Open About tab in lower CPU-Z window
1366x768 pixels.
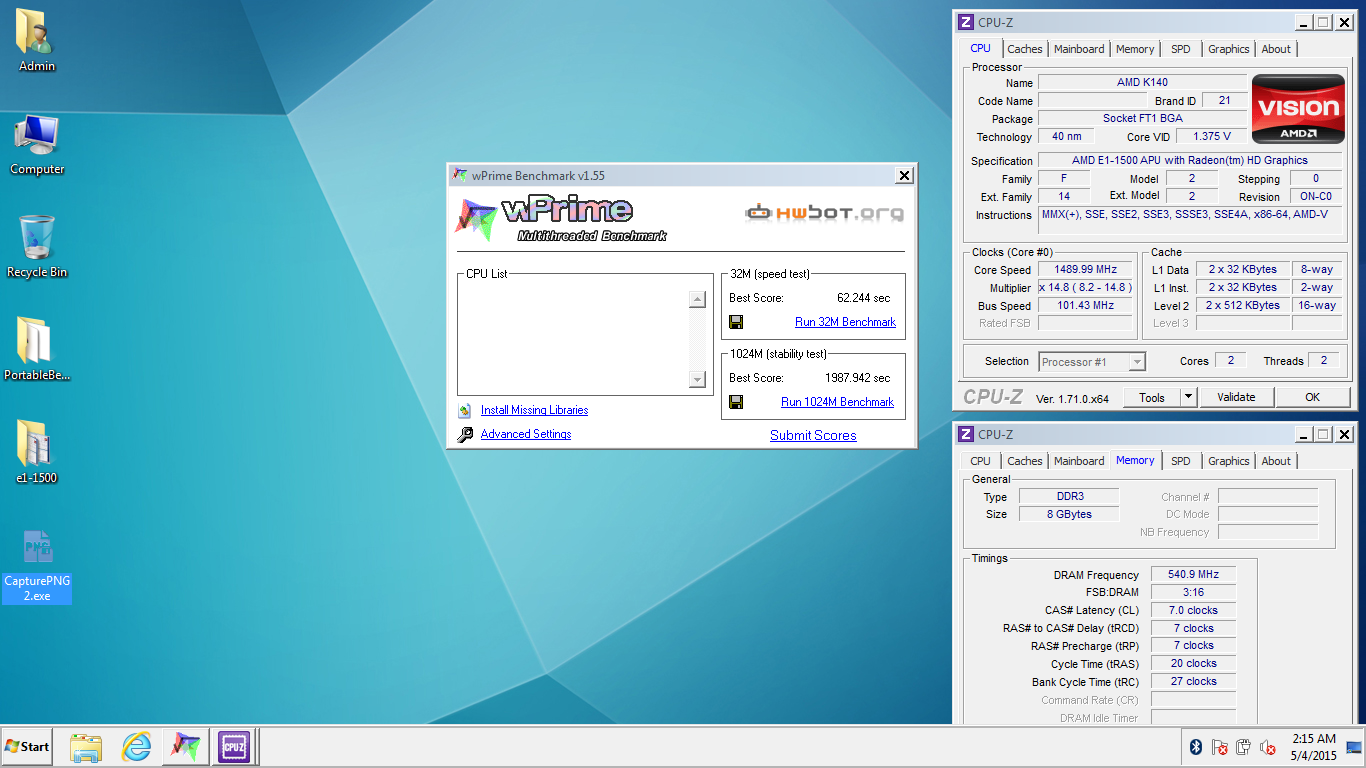(1276, 461)
